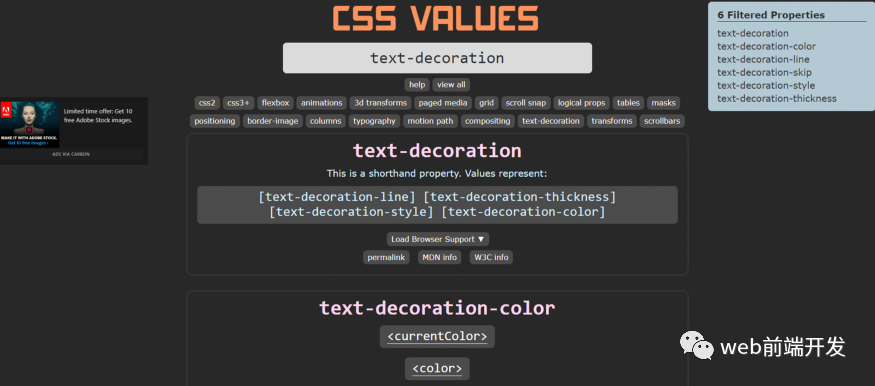Click the text-decoration search input field
Viewport: 875px width, 386px height.
[x=437, y=58]
